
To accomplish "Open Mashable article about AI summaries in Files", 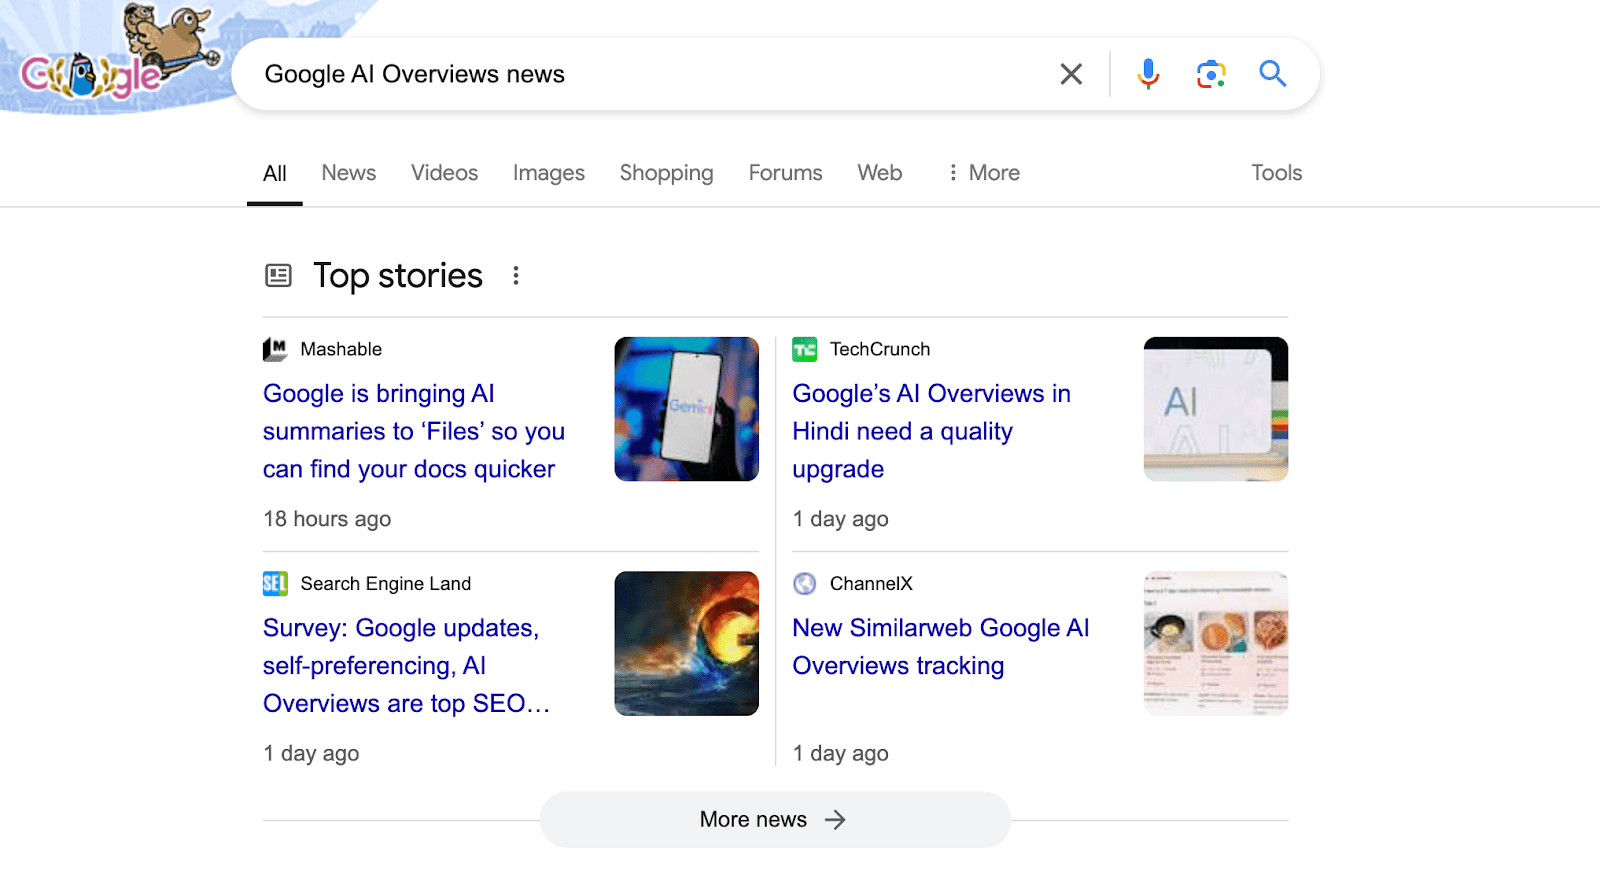I will pos(414,431).
